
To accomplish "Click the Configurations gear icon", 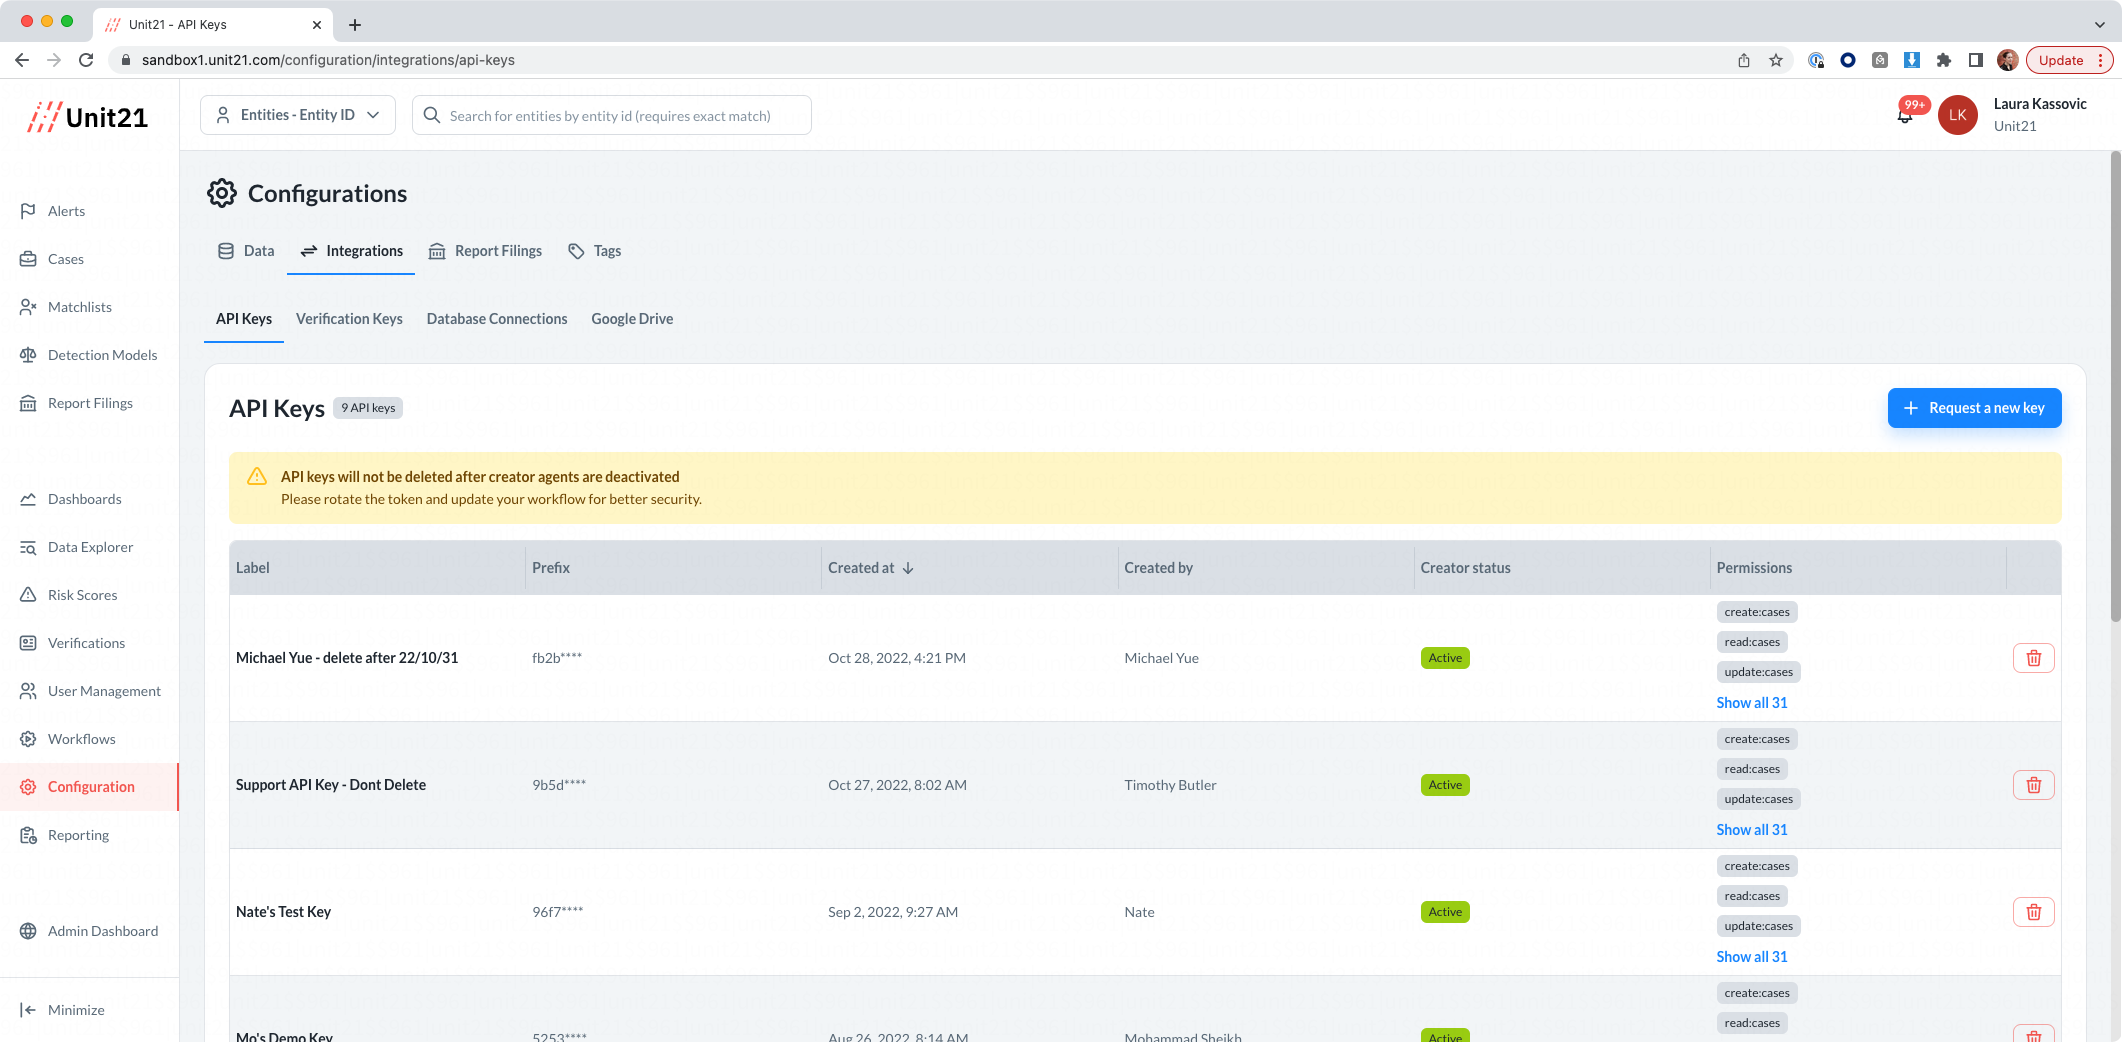I will [x=222, y=193].
